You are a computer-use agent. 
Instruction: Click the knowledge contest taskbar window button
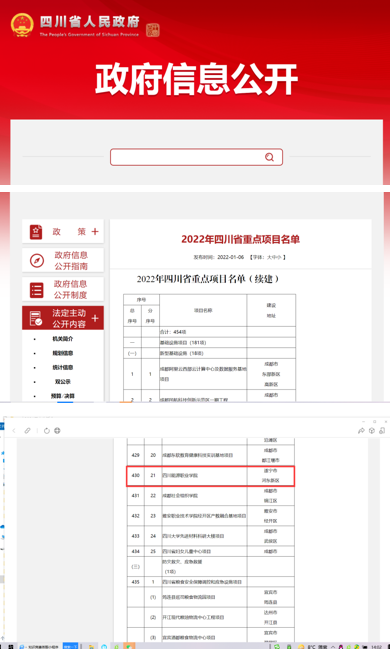click(39, 646)
